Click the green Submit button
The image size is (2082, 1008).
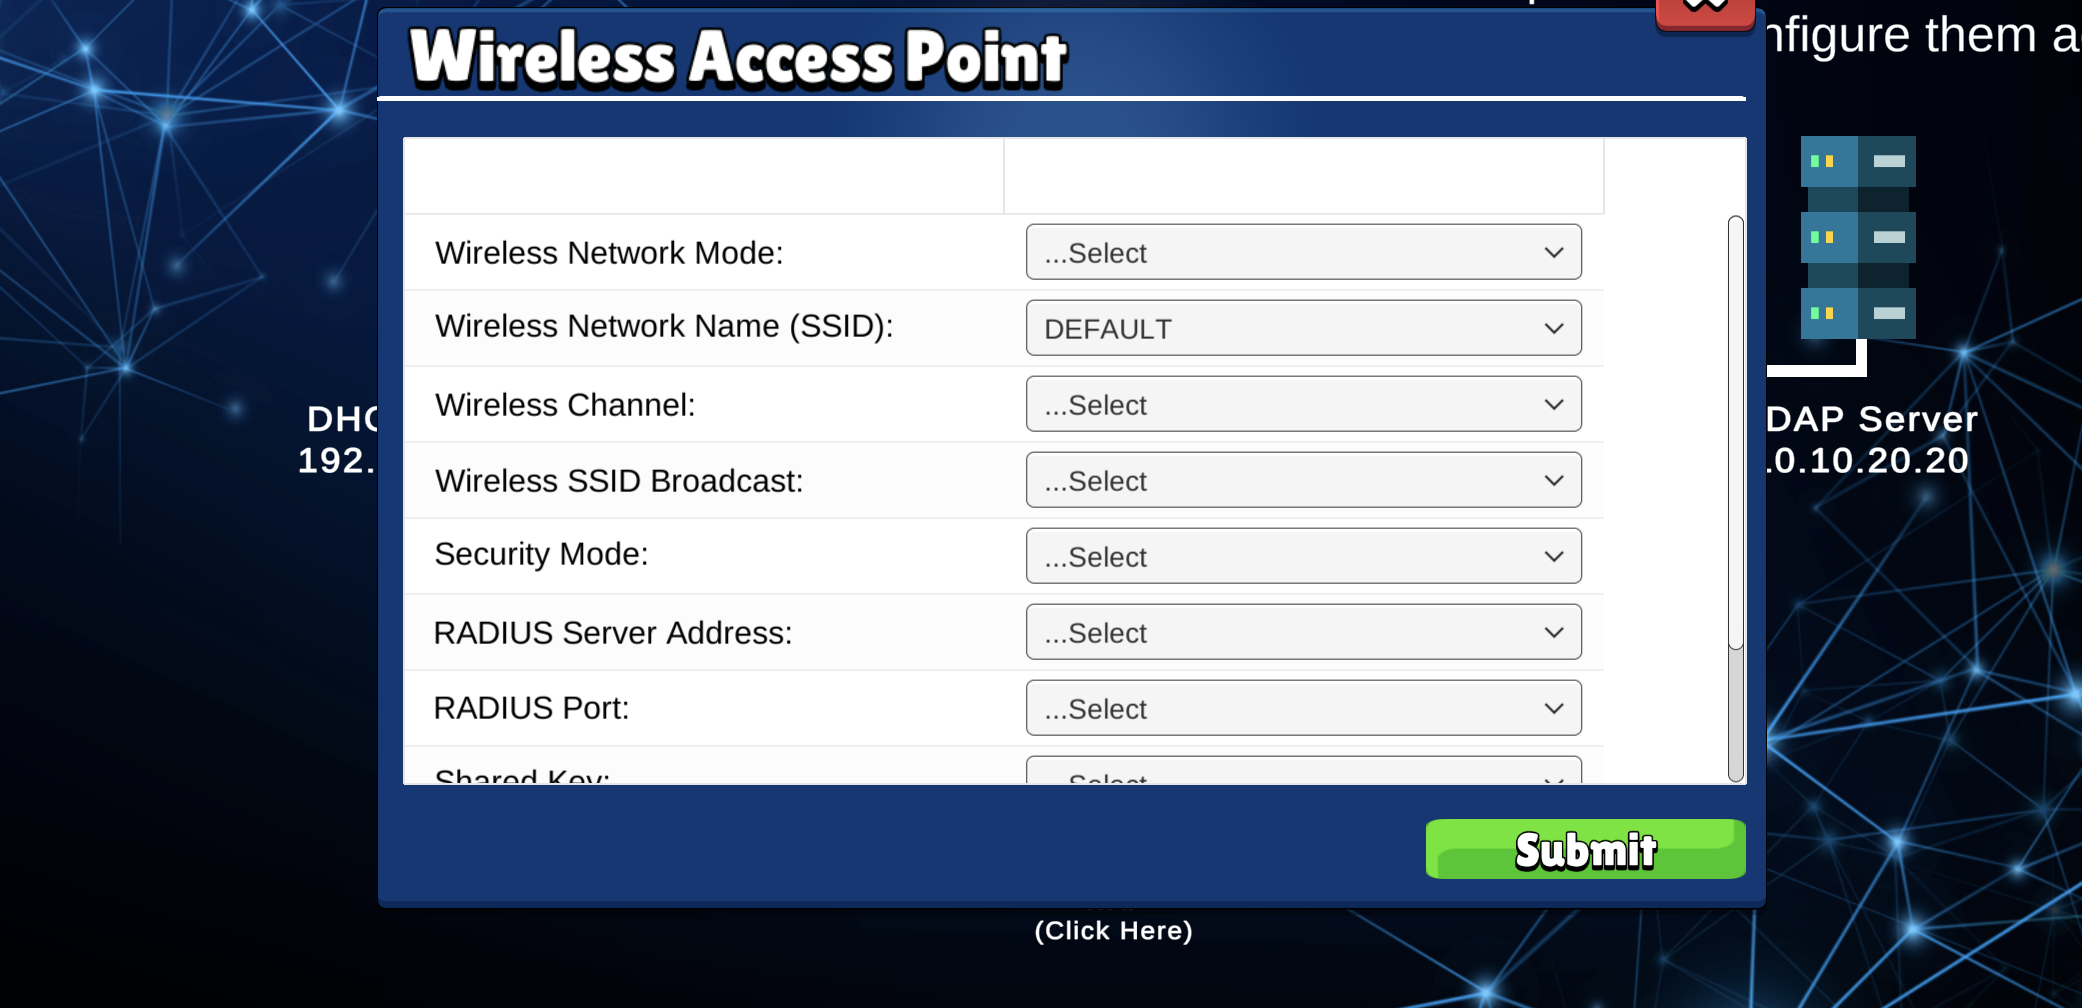point(1585,849)
